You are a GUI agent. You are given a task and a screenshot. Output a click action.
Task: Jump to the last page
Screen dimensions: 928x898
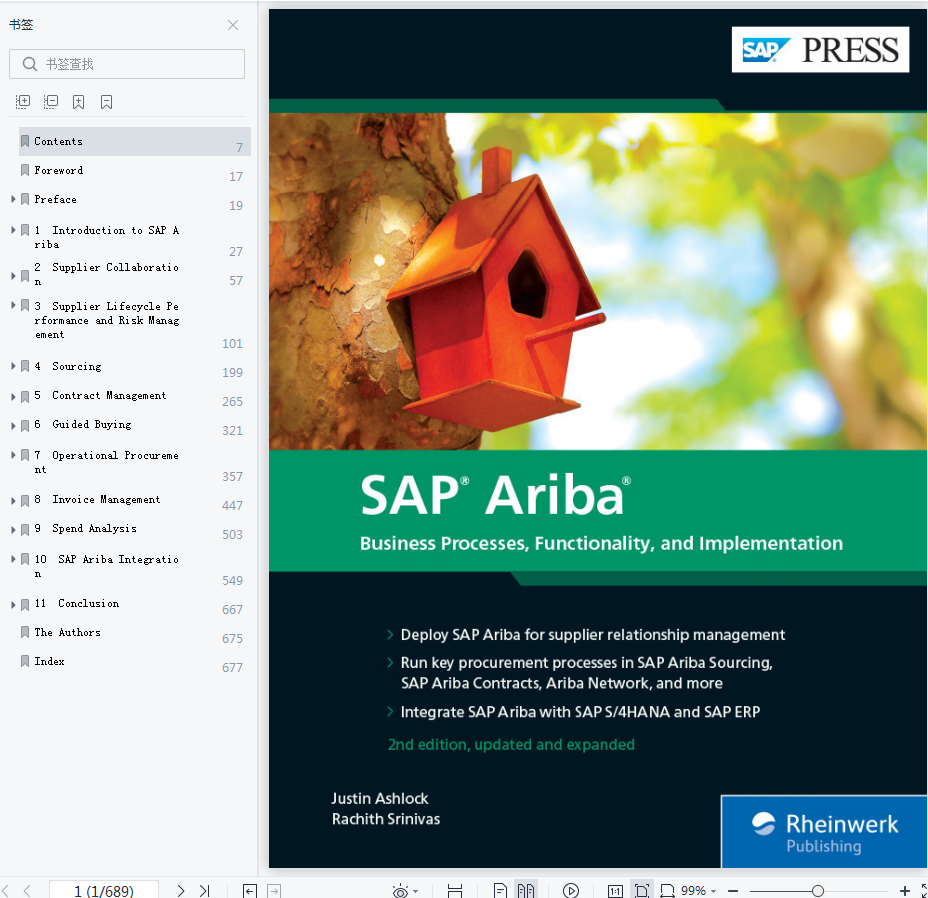205,890
